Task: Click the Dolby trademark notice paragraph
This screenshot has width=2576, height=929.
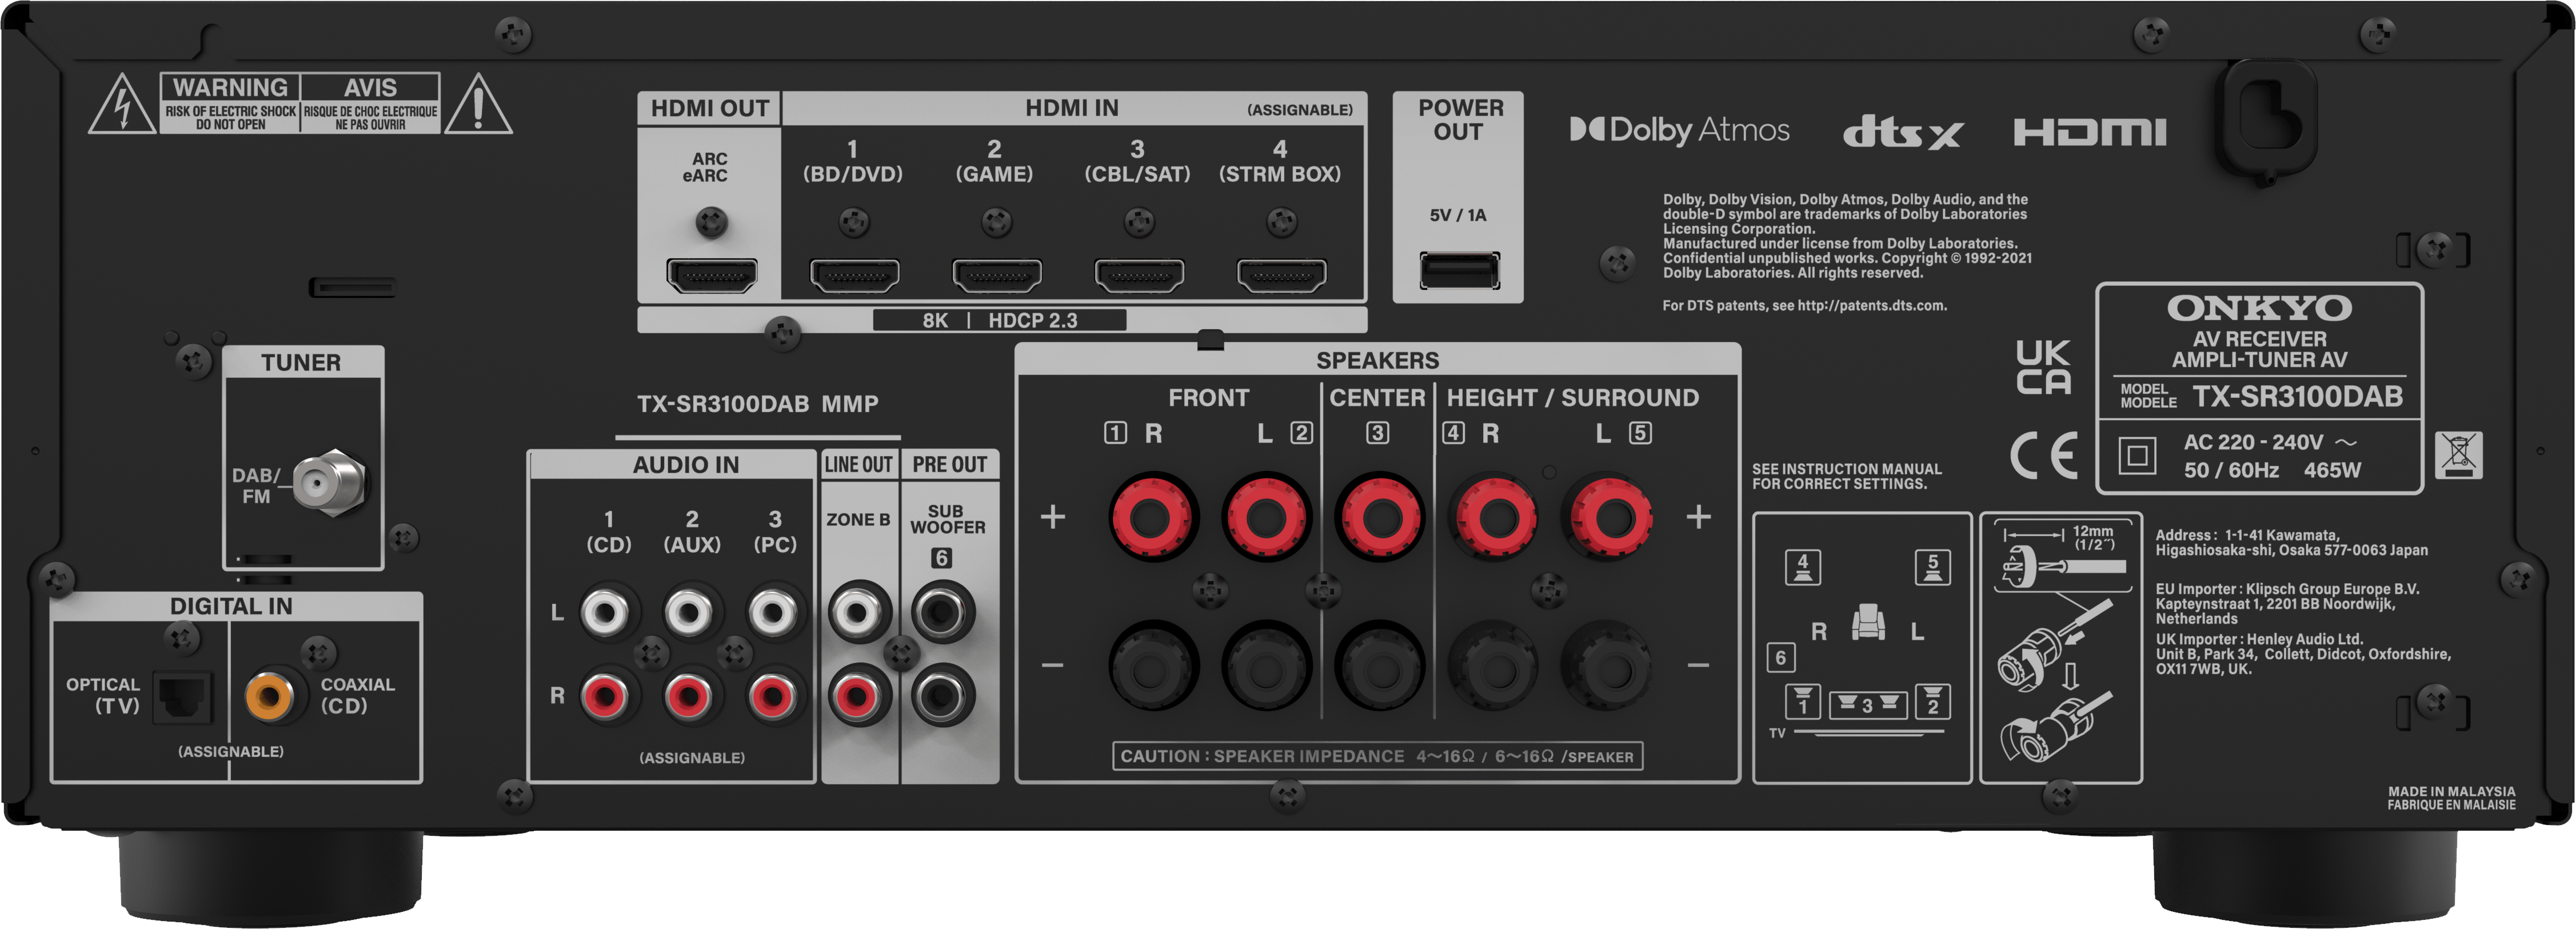Action: click(1847, 236)
